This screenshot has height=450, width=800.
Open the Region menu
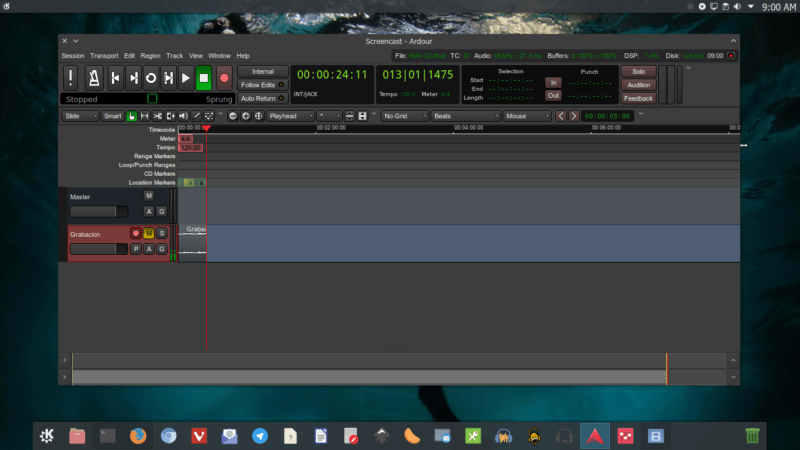click(151, 56)
